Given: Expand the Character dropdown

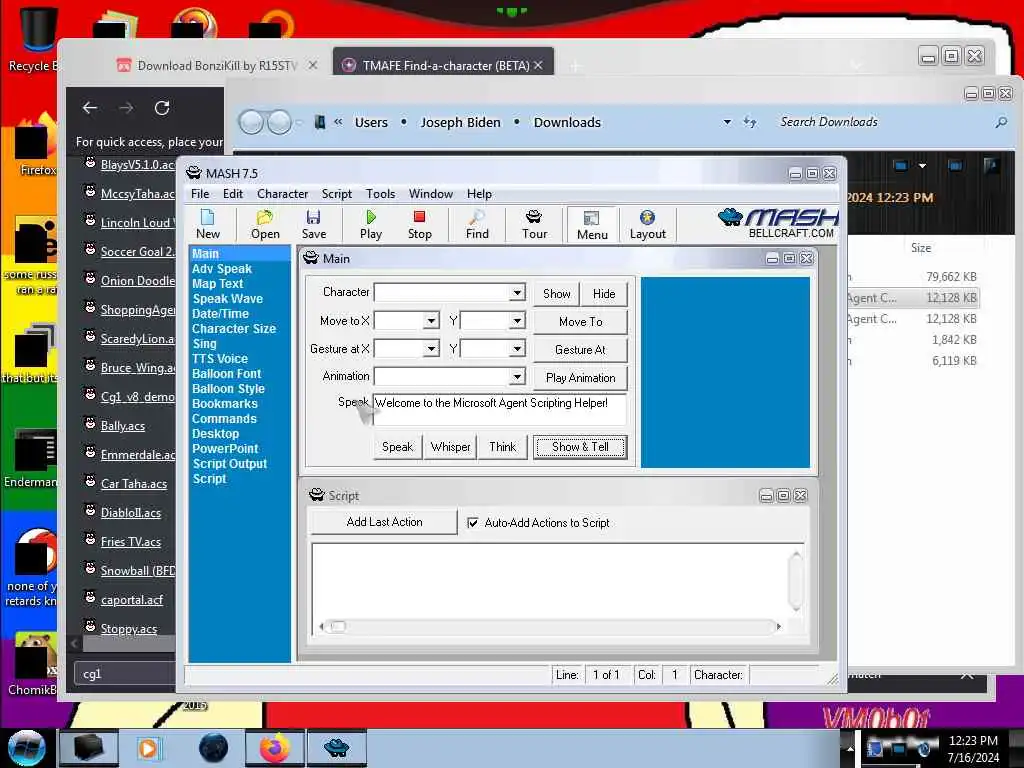Looking at the screenshot, I should (x=517, y=292).
